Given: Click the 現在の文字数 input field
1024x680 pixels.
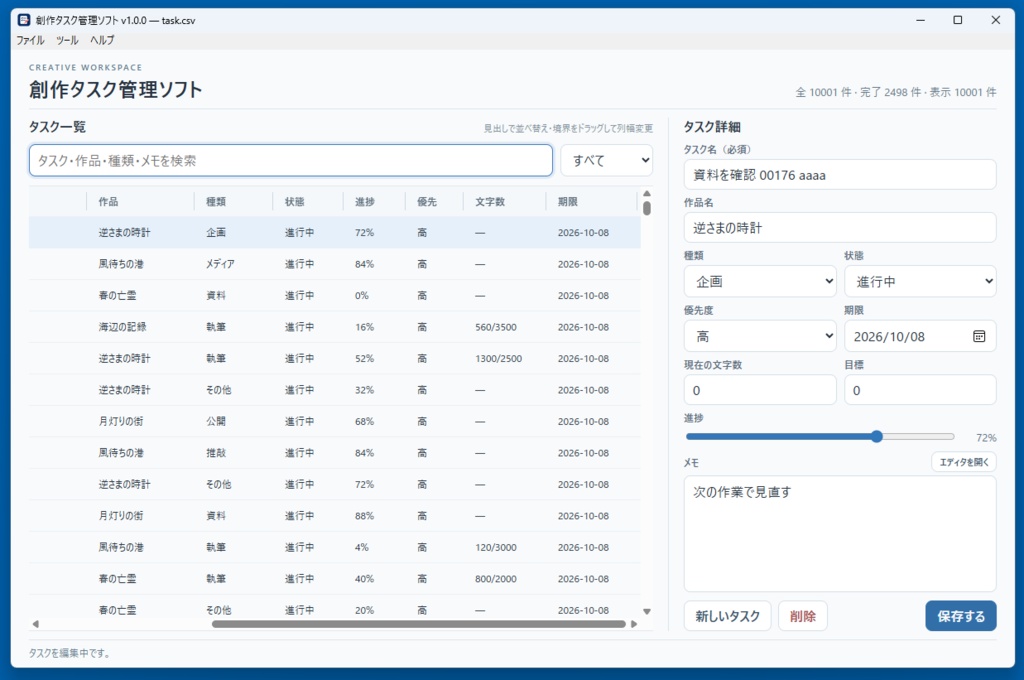Looking at the screenshot, I should pyautogui.click(x=760, y=390).
